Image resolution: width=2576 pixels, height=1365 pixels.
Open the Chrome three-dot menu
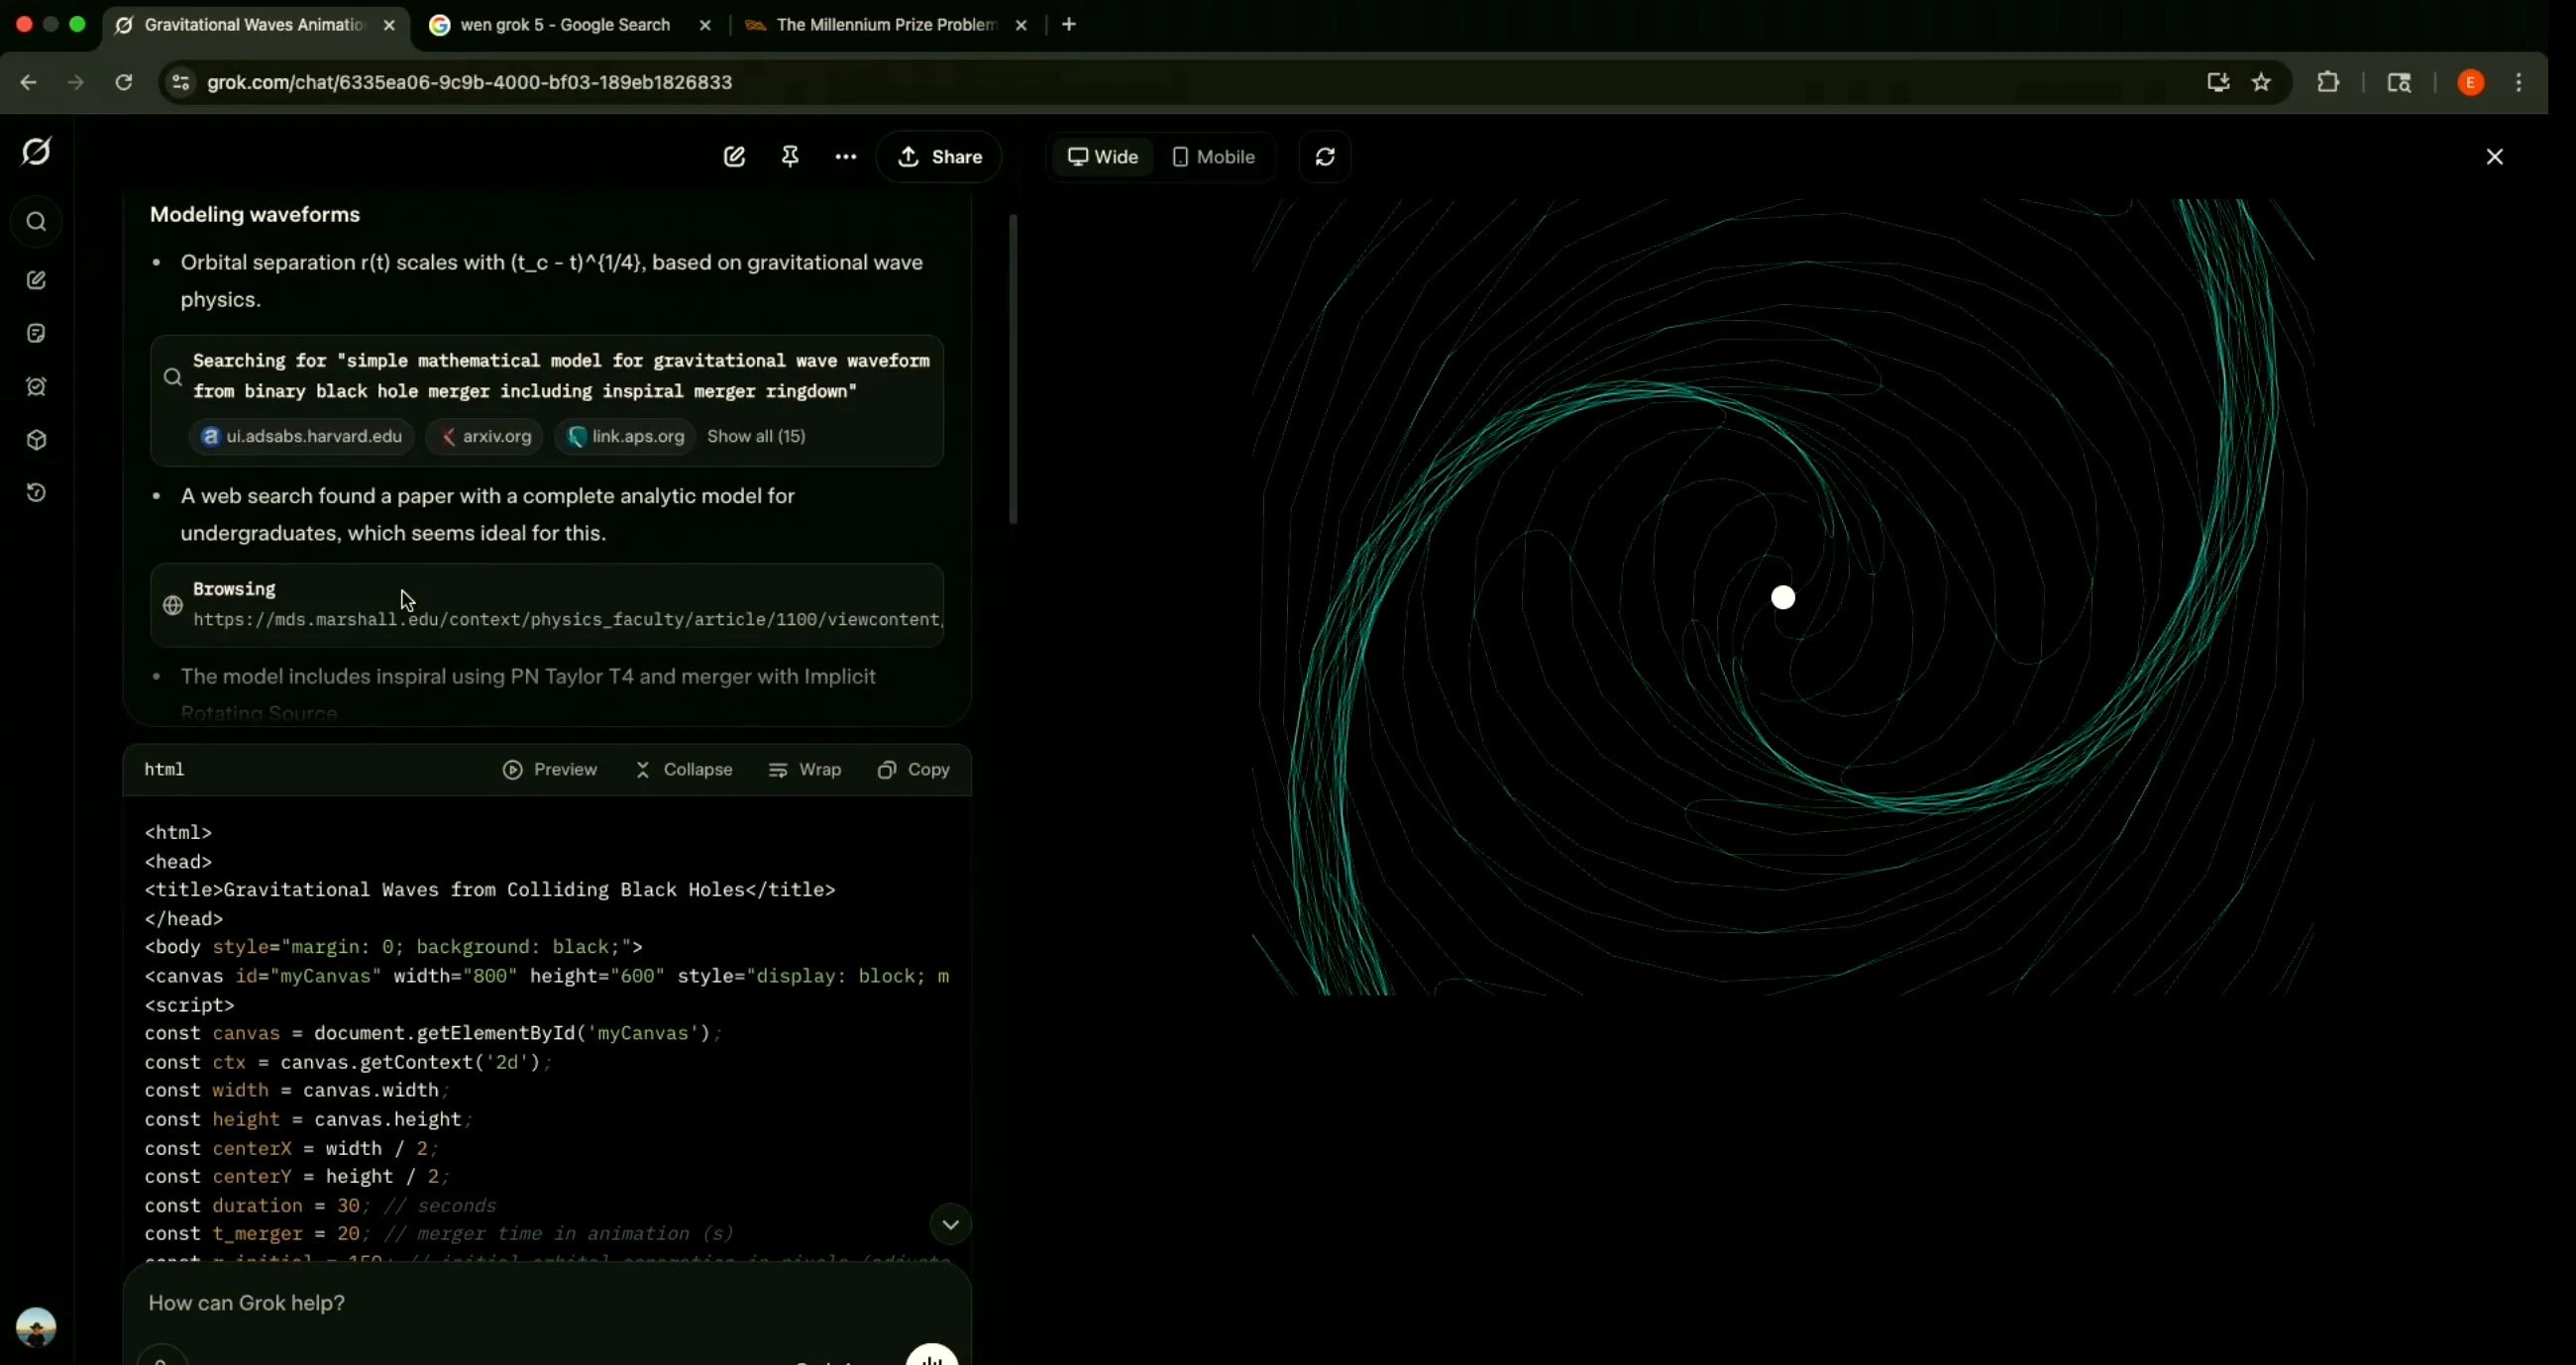point(2519,82)
